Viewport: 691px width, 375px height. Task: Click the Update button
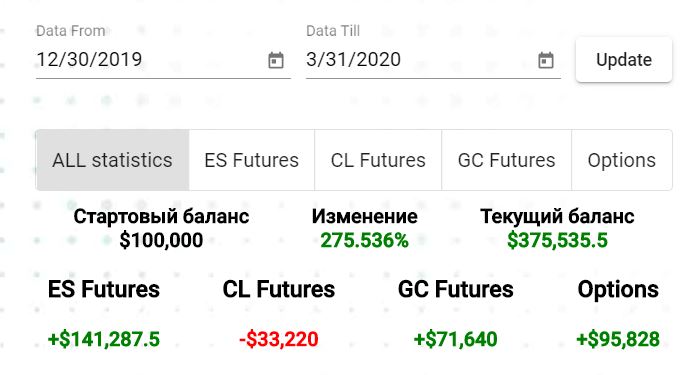pyautogui.click(x=624, y=59)
